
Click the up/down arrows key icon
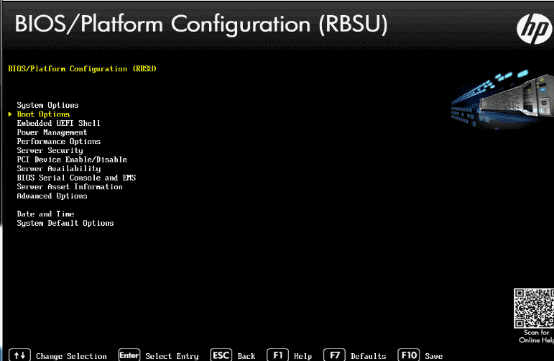point(19,355)
